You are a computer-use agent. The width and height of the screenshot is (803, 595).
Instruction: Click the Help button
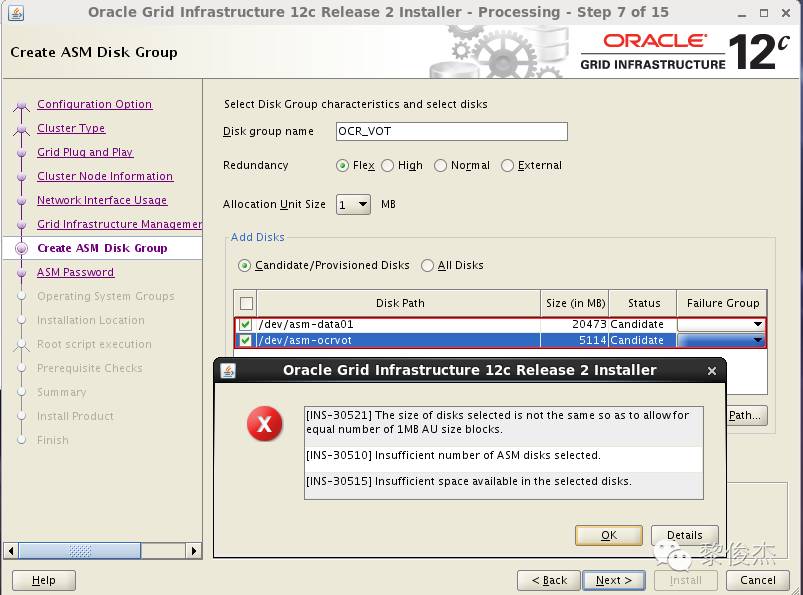[x=44, y=581]
